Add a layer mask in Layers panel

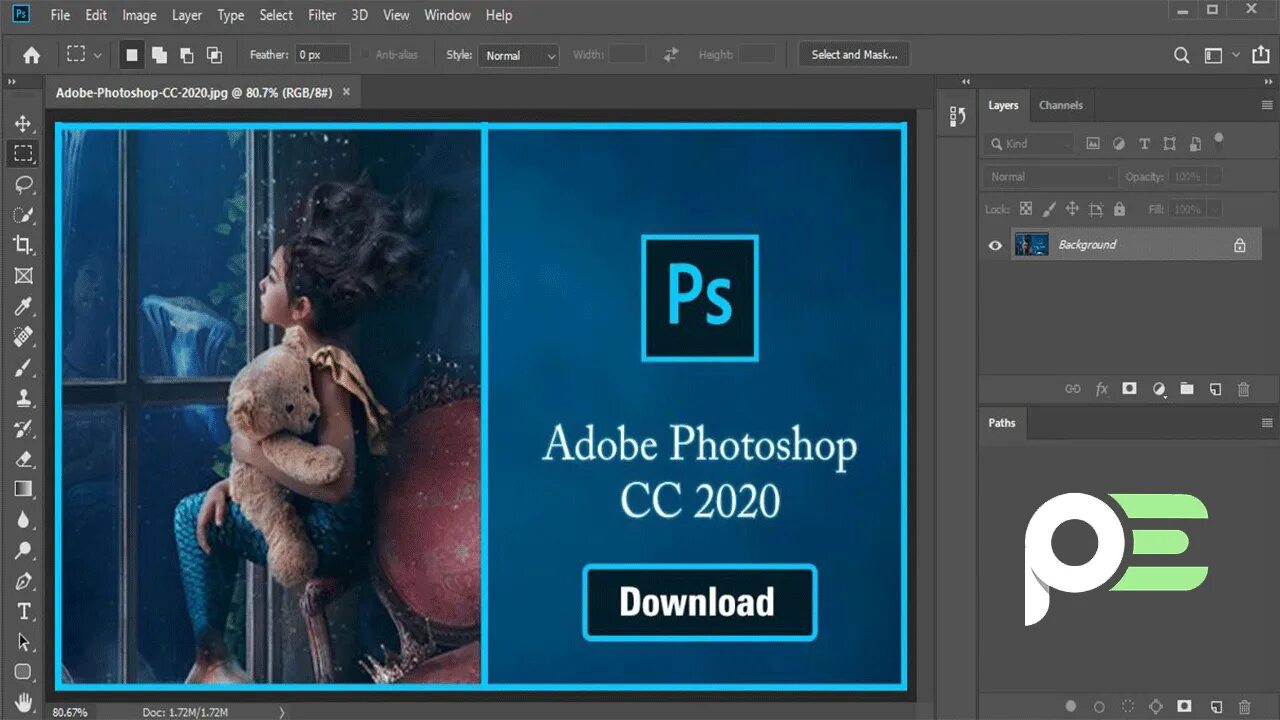pos(1129,389)
